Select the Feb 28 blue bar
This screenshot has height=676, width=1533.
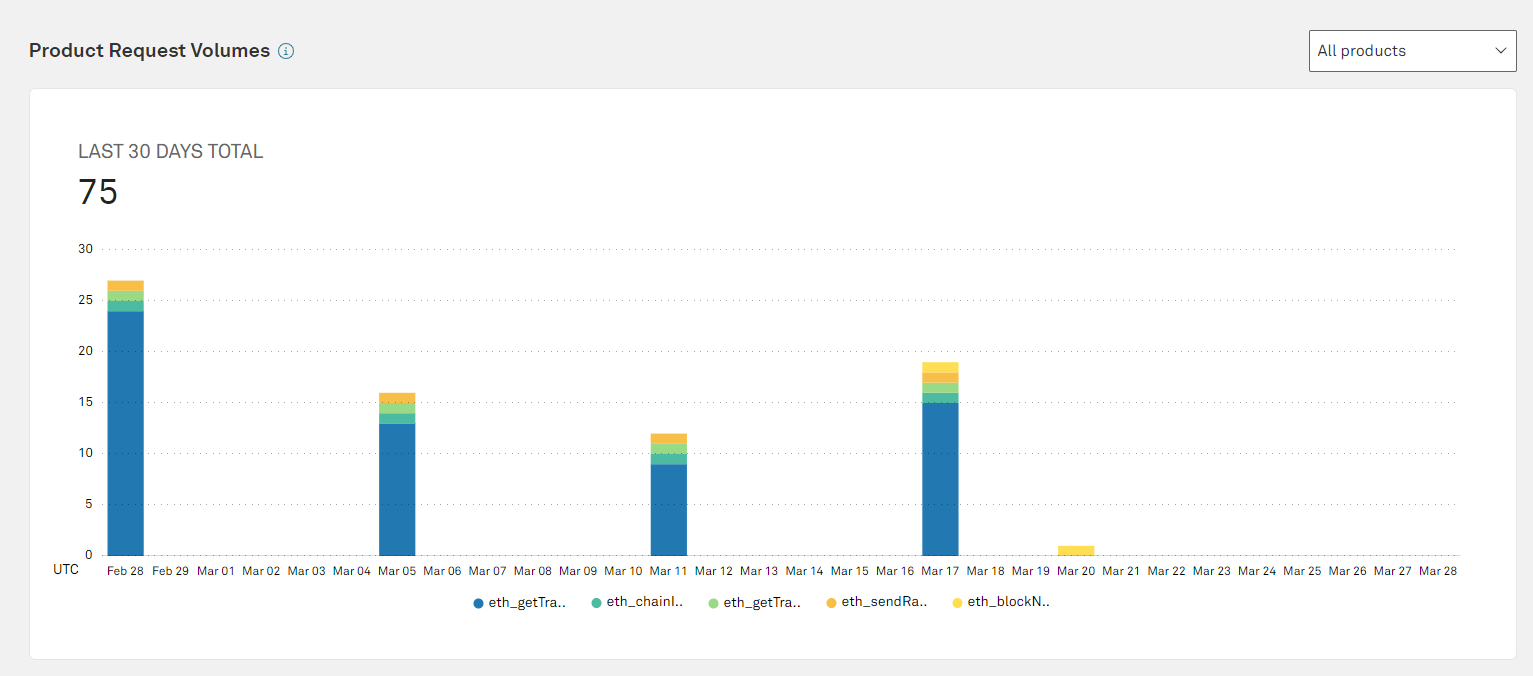126,433
